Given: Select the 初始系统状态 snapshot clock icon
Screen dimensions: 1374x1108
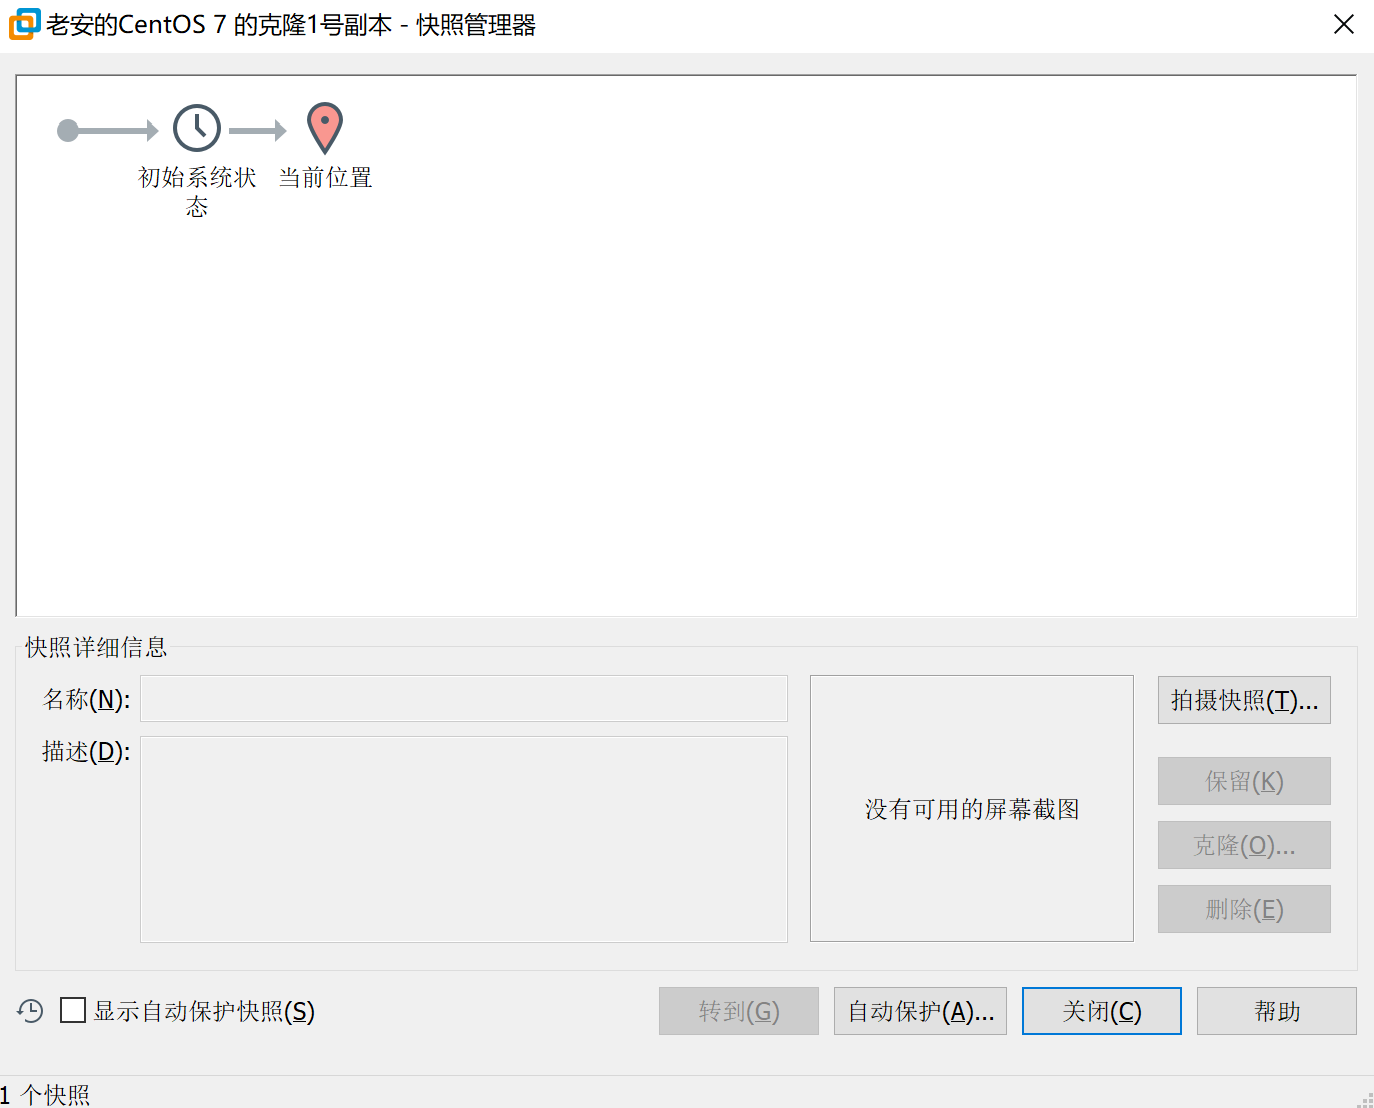Looking at the screenshot, I should pyautogui.click(x=197, y=129).
